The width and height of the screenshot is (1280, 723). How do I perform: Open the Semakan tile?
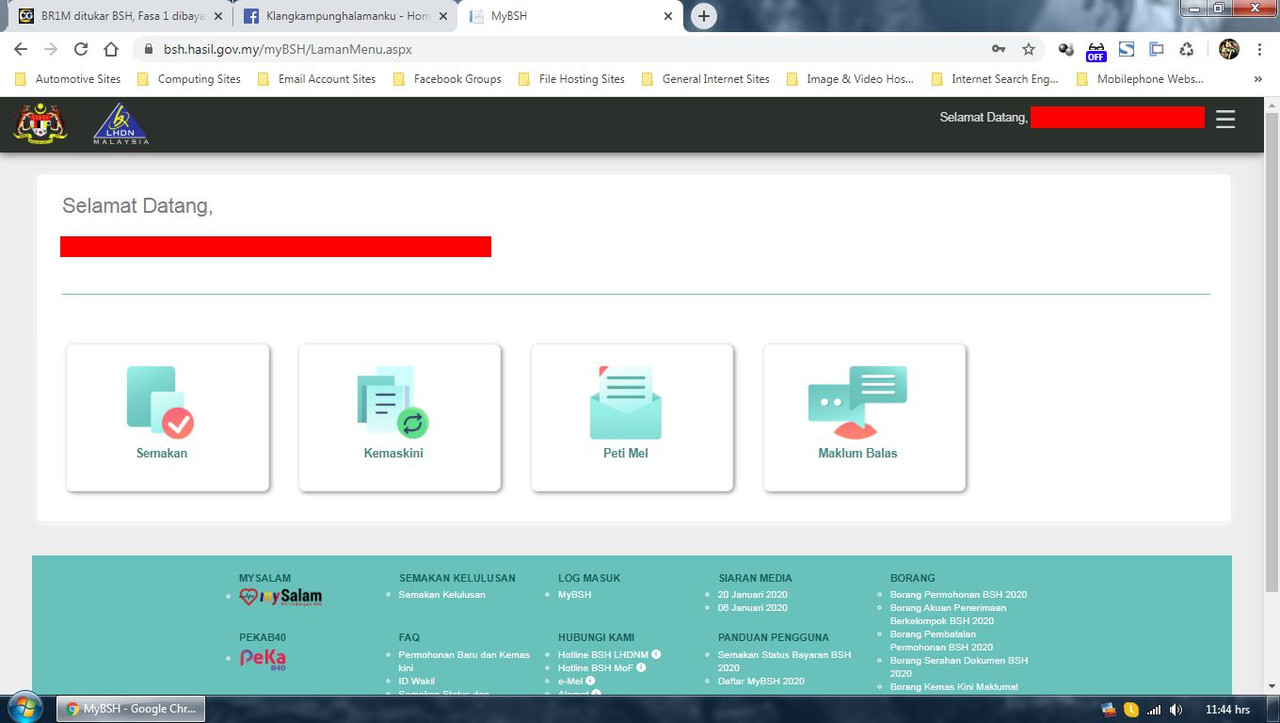pyautogui.click(x=168, y=418)
